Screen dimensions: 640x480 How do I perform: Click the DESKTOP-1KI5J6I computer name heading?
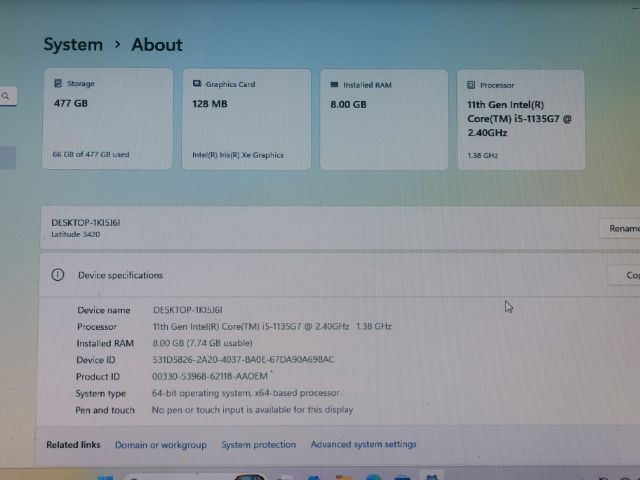click(x=86, y=222)
